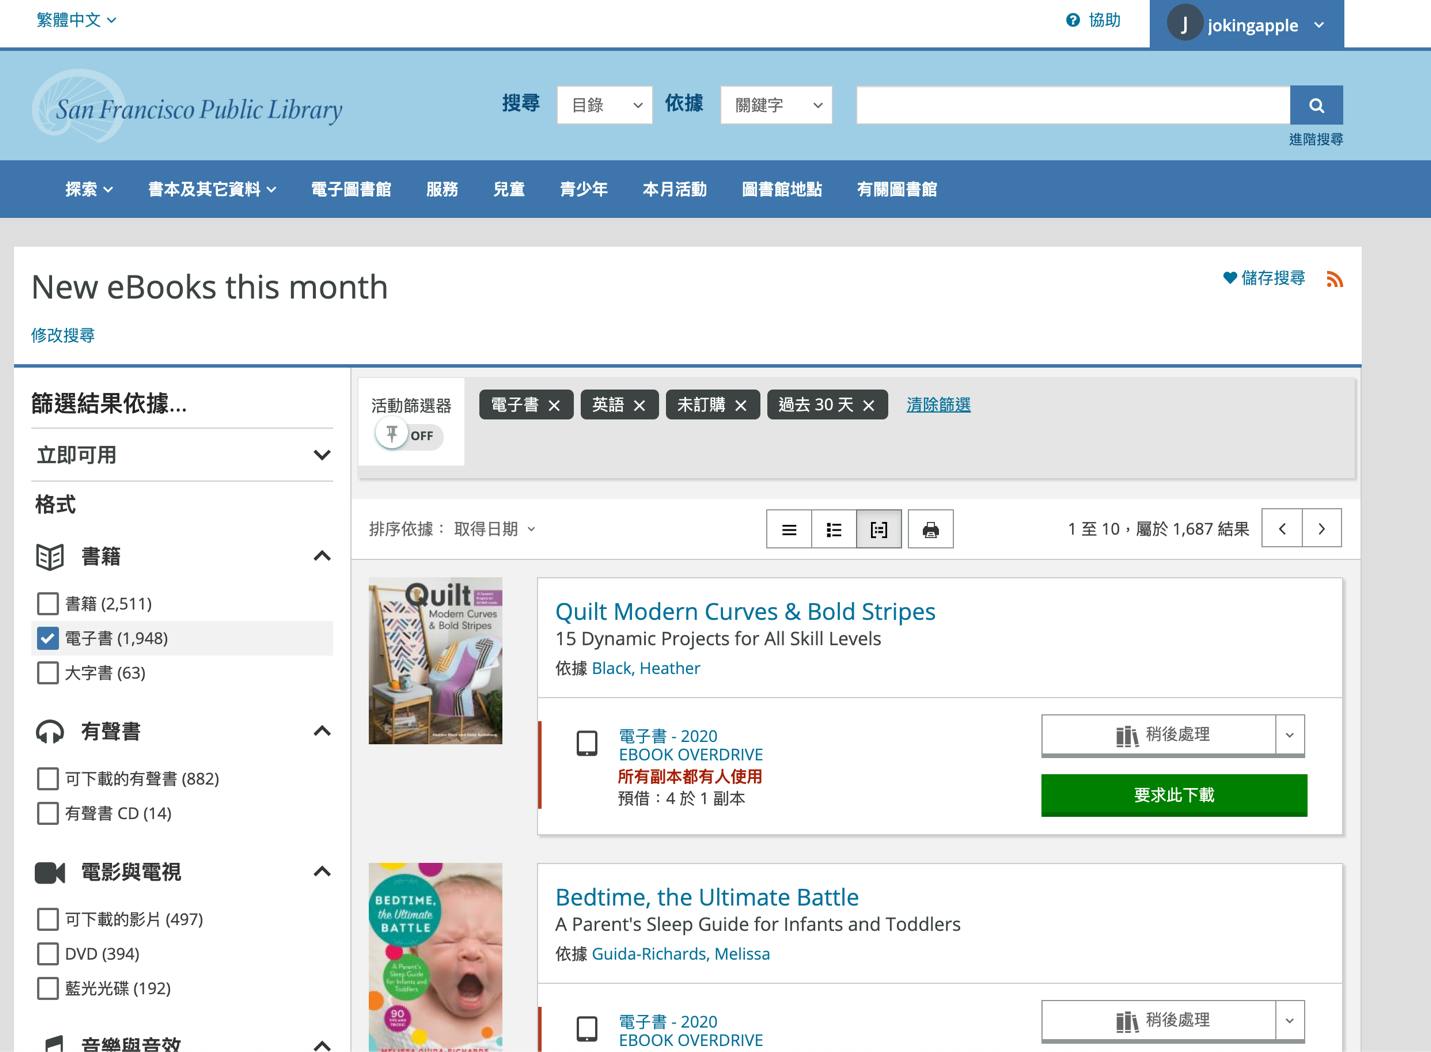Remove the 未訂購 filter chip
The image size is (1431, 1052).
(741, 405)
